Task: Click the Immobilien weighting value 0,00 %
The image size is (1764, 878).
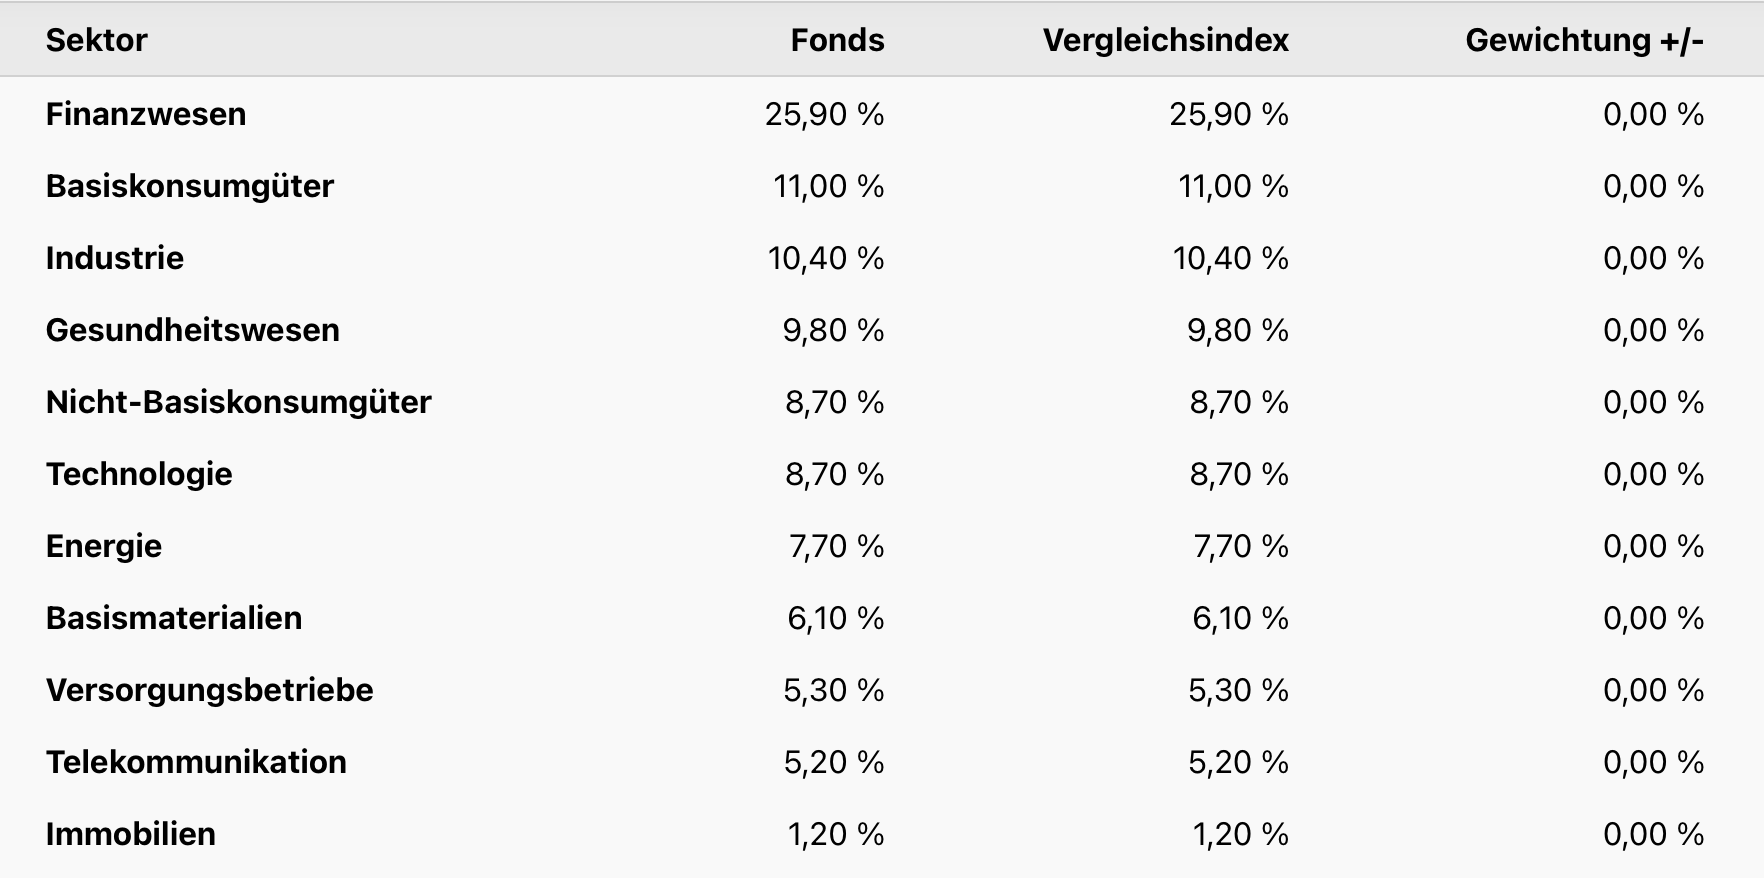Action: click(1653, 834)
